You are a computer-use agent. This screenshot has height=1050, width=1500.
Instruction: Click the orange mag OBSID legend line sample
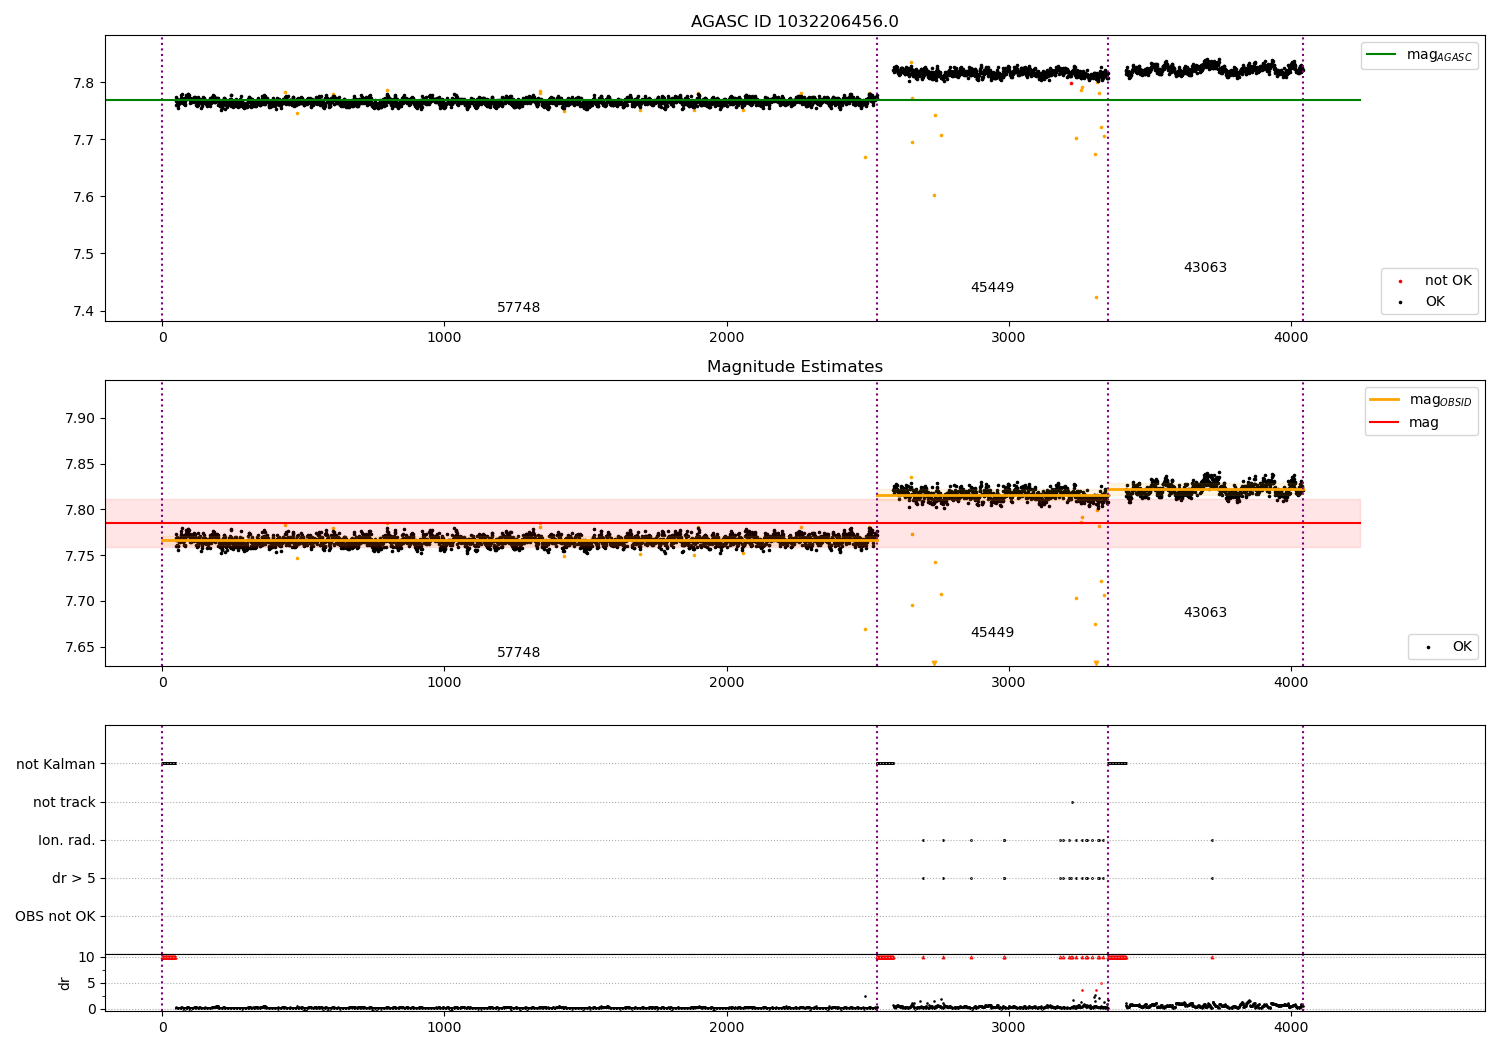pyautogui.click(x=1384, y=400)
